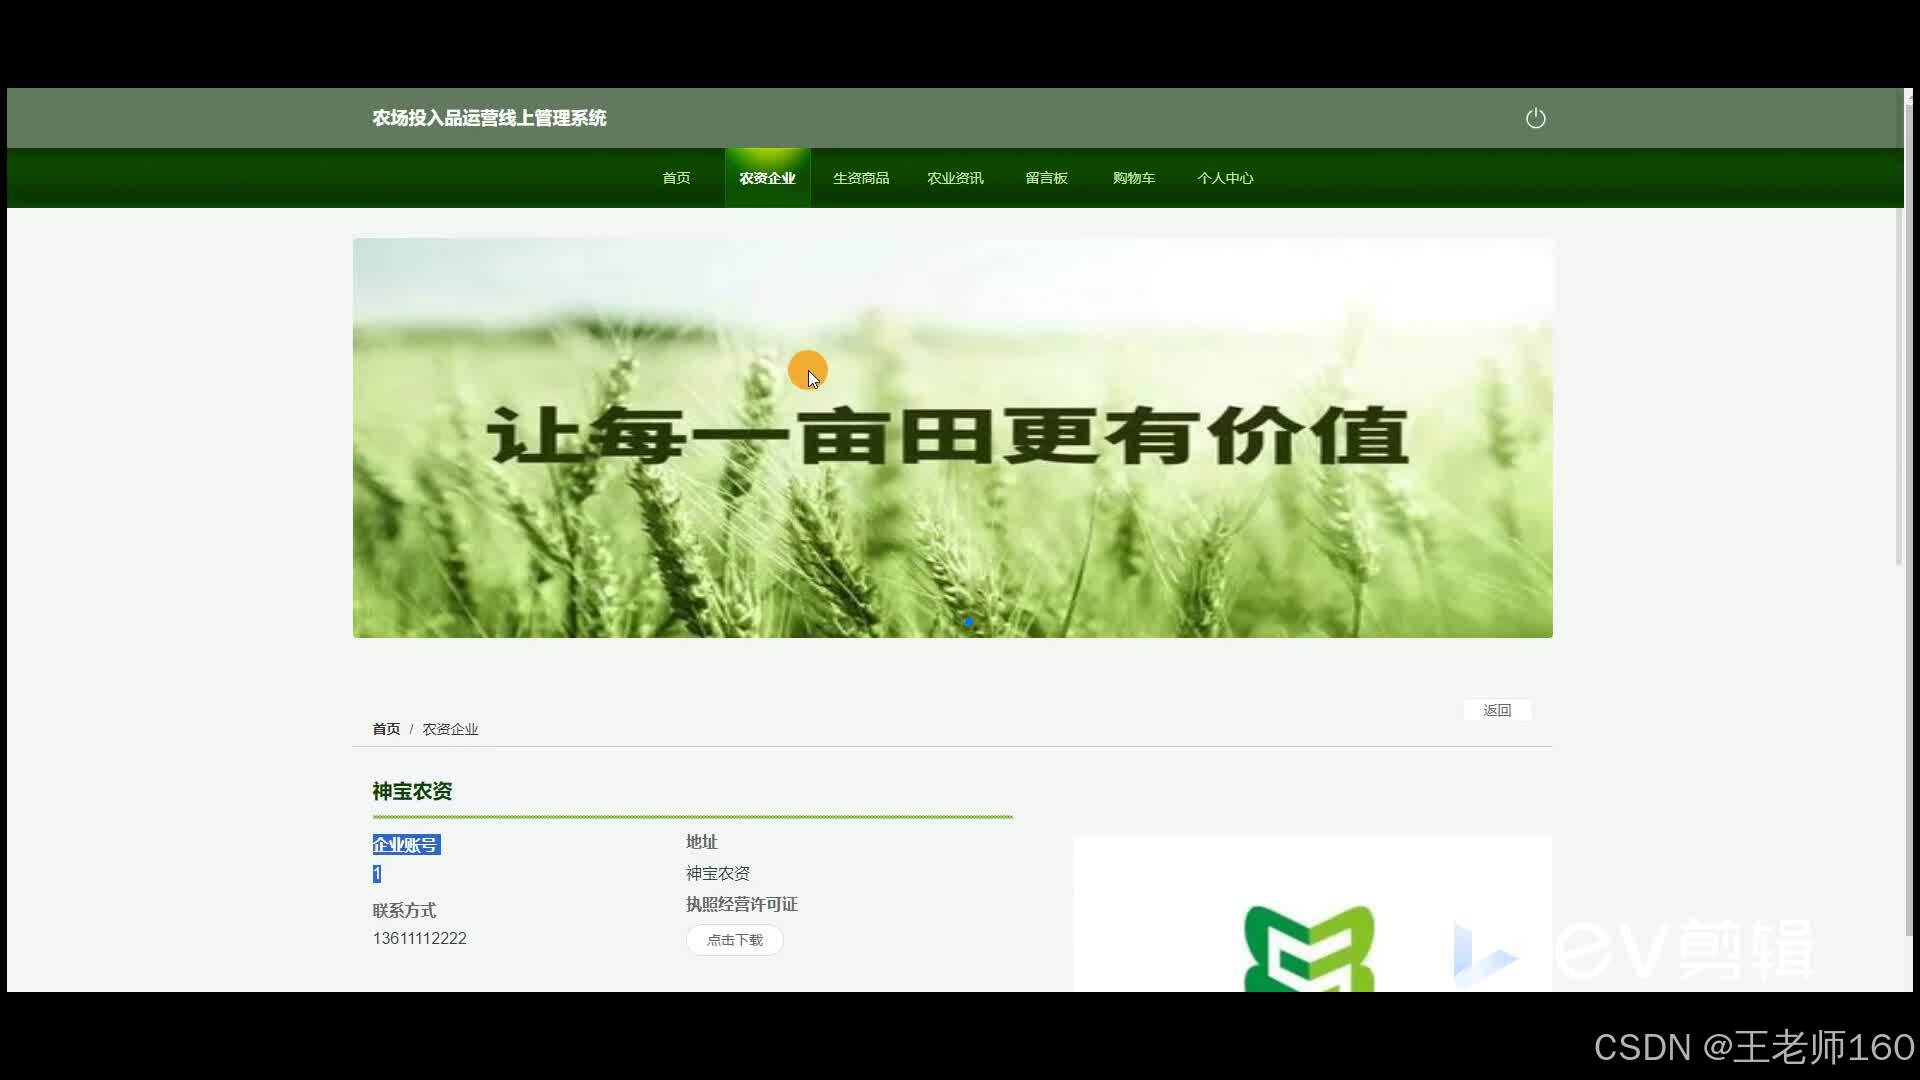Click the highlighted 企业账号 label
This screenshot has height=1080, width=1920.
click(405, 845)
